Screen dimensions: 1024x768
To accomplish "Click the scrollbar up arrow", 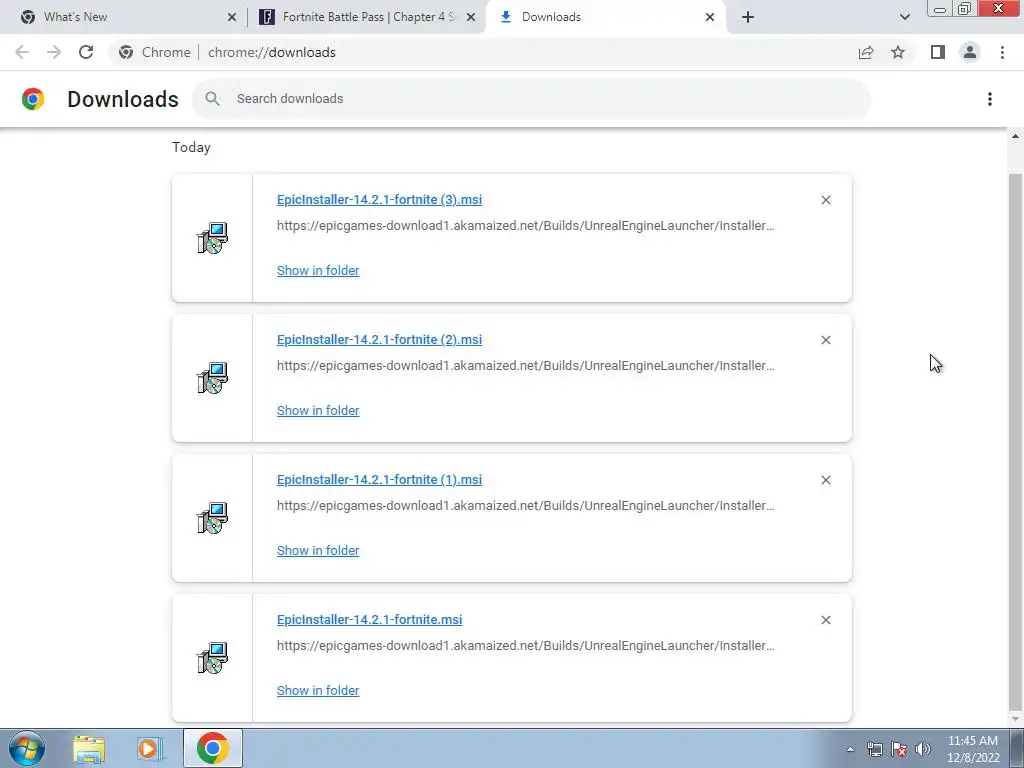I will click(1015, 136).
